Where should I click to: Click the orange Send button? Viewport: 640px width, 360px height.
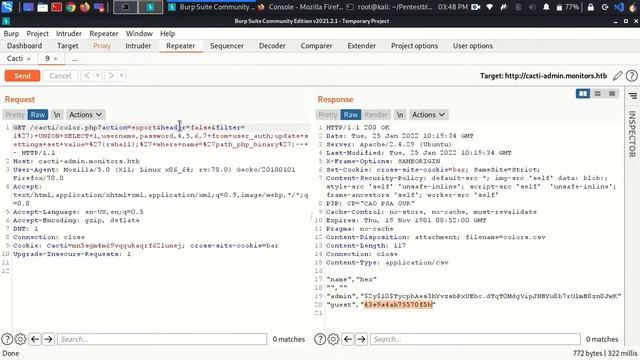coord(22,76)
